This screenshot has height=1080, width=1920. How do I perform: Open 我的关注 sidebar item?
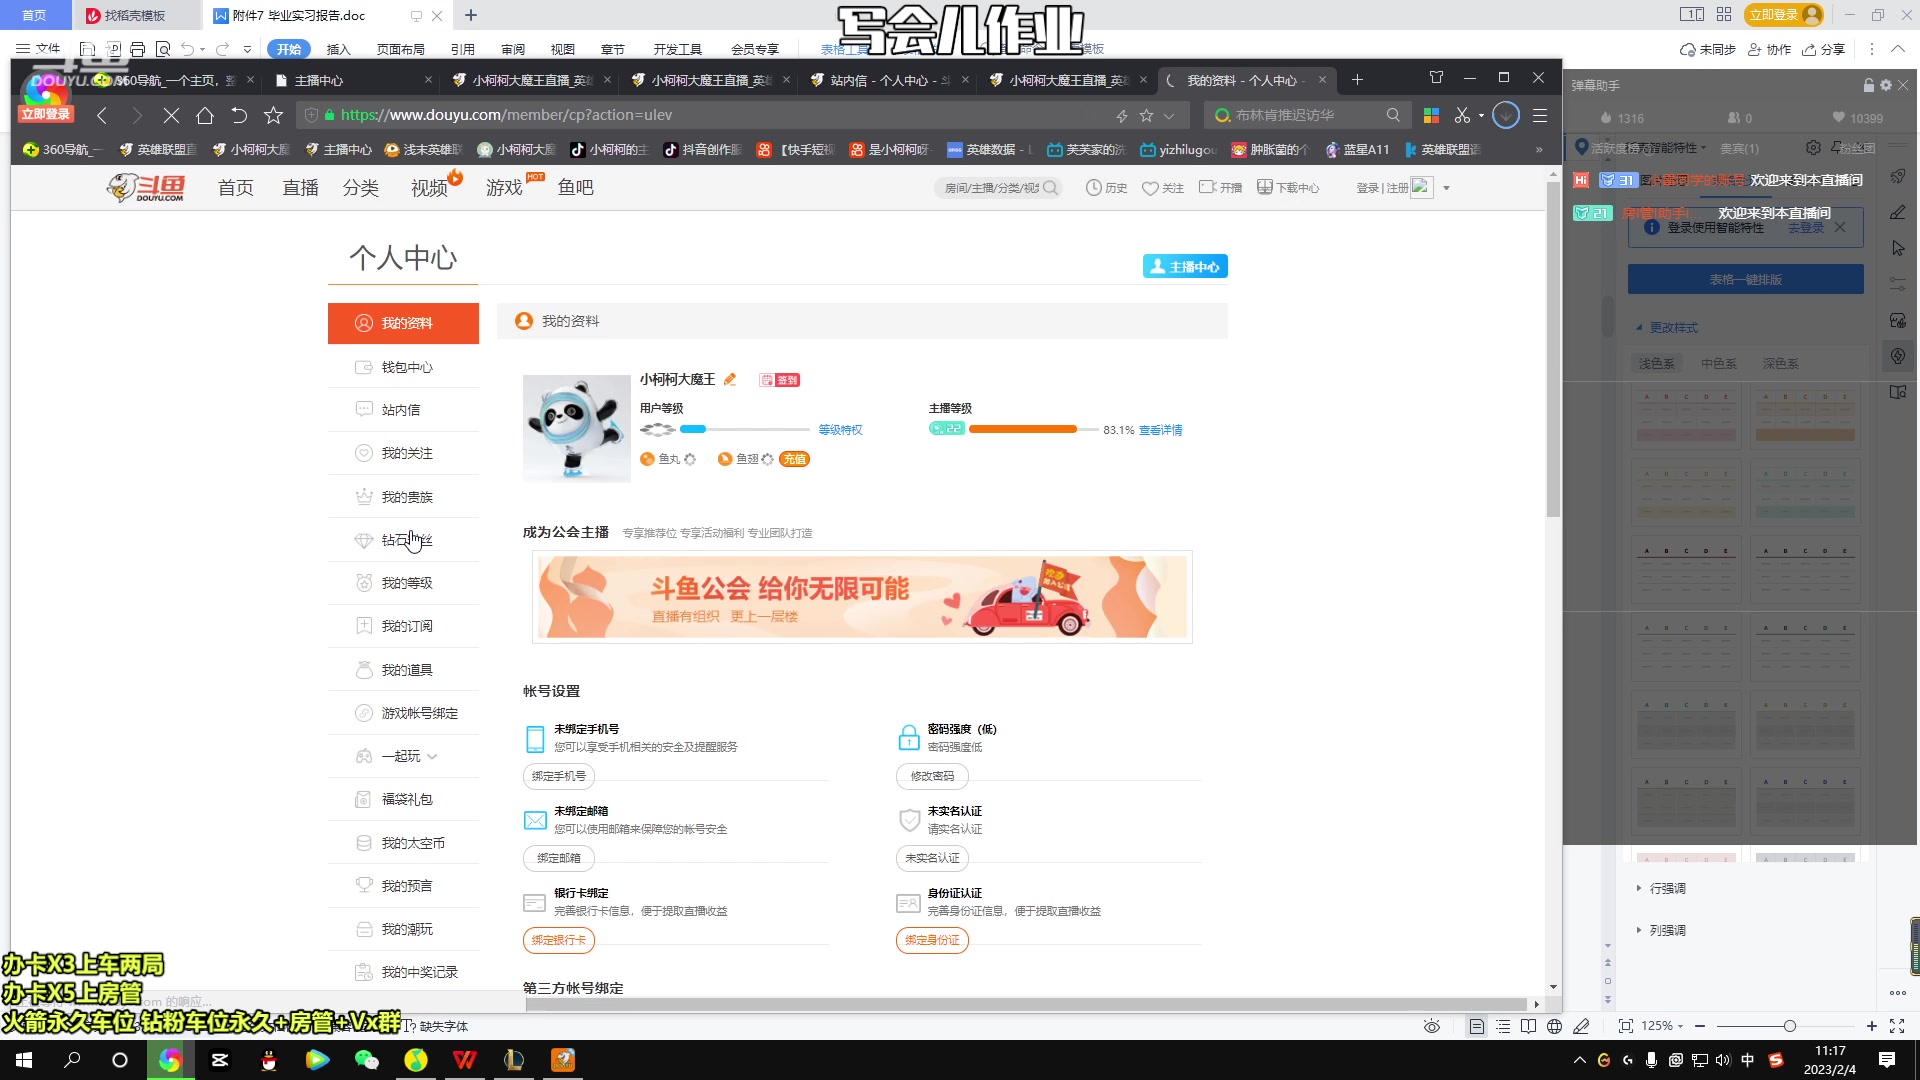point(403,453)
